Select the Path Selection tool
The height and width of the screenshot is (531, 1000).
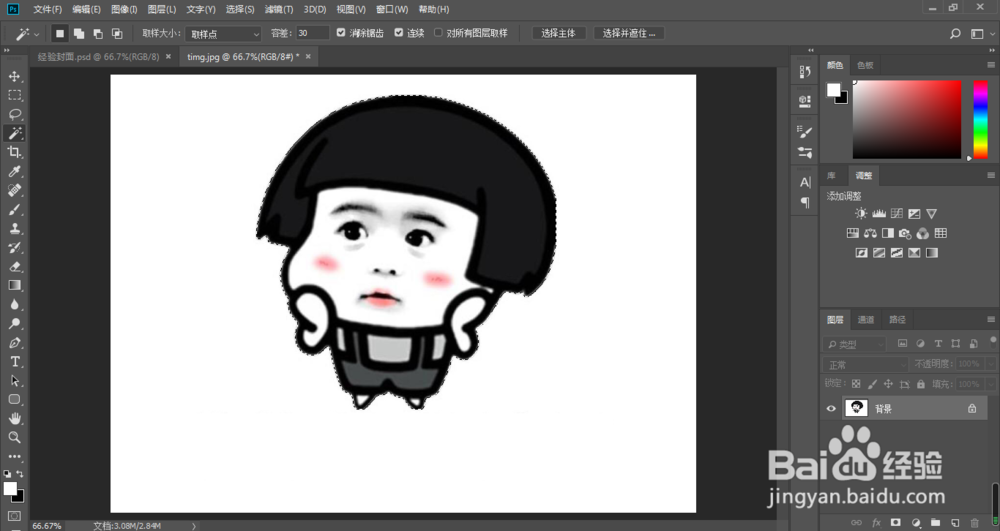point(14,381)
